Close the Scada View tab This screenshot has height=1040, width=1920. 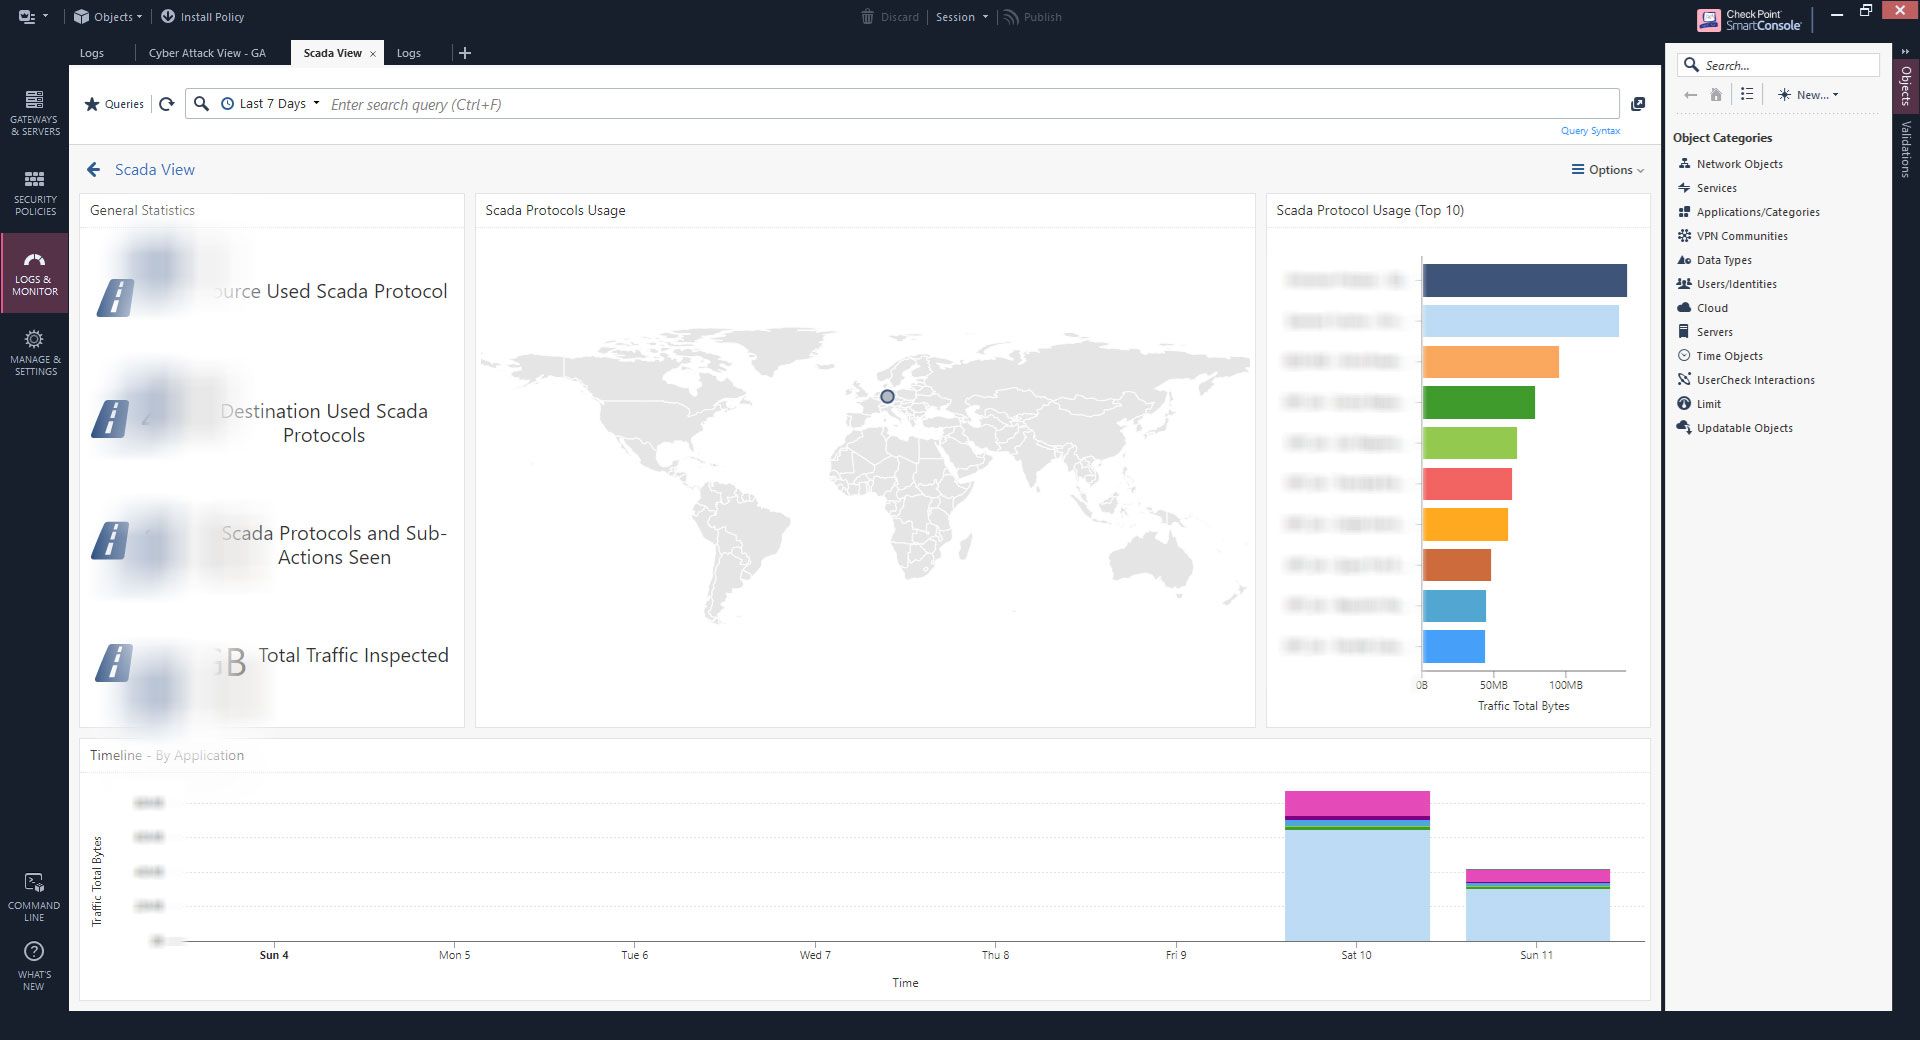(x=373, y=54)
